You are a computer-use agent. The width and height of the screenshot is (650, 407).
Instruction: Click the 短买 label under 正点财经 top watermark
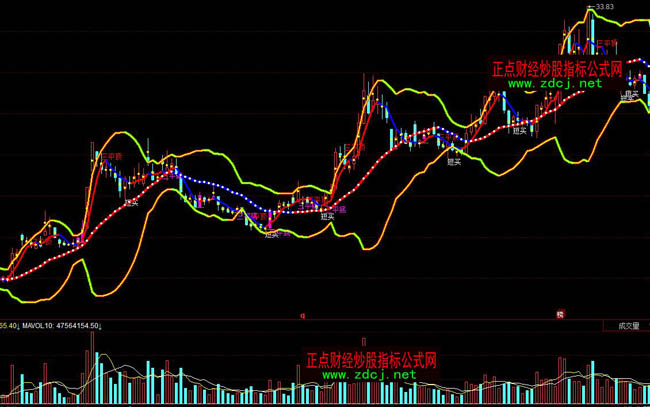tap(519, 130)
